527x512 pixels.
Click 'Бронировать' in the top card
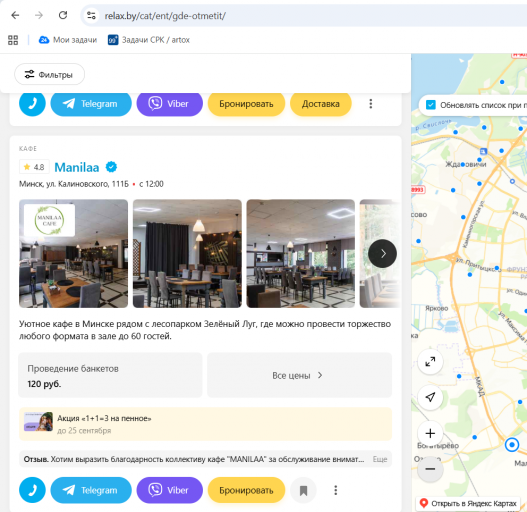coord(246,104)
